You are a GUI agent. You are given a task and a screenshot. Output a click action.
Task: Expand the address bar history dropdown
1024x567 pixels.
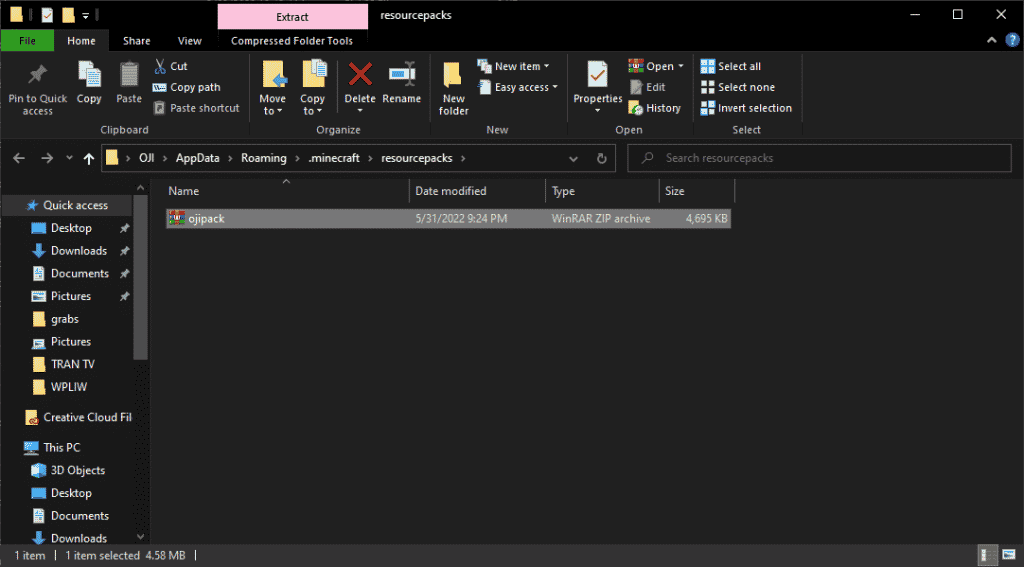pos(573,158)
